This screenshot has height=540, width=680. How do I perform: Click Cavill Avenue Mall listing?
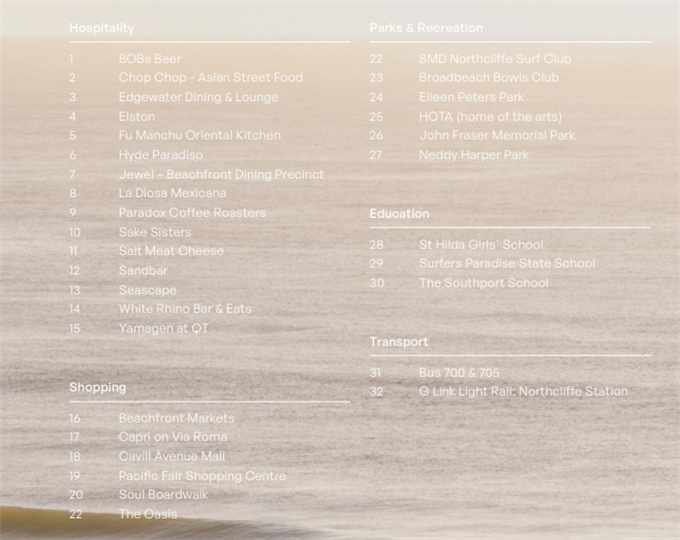pos(171,457)
